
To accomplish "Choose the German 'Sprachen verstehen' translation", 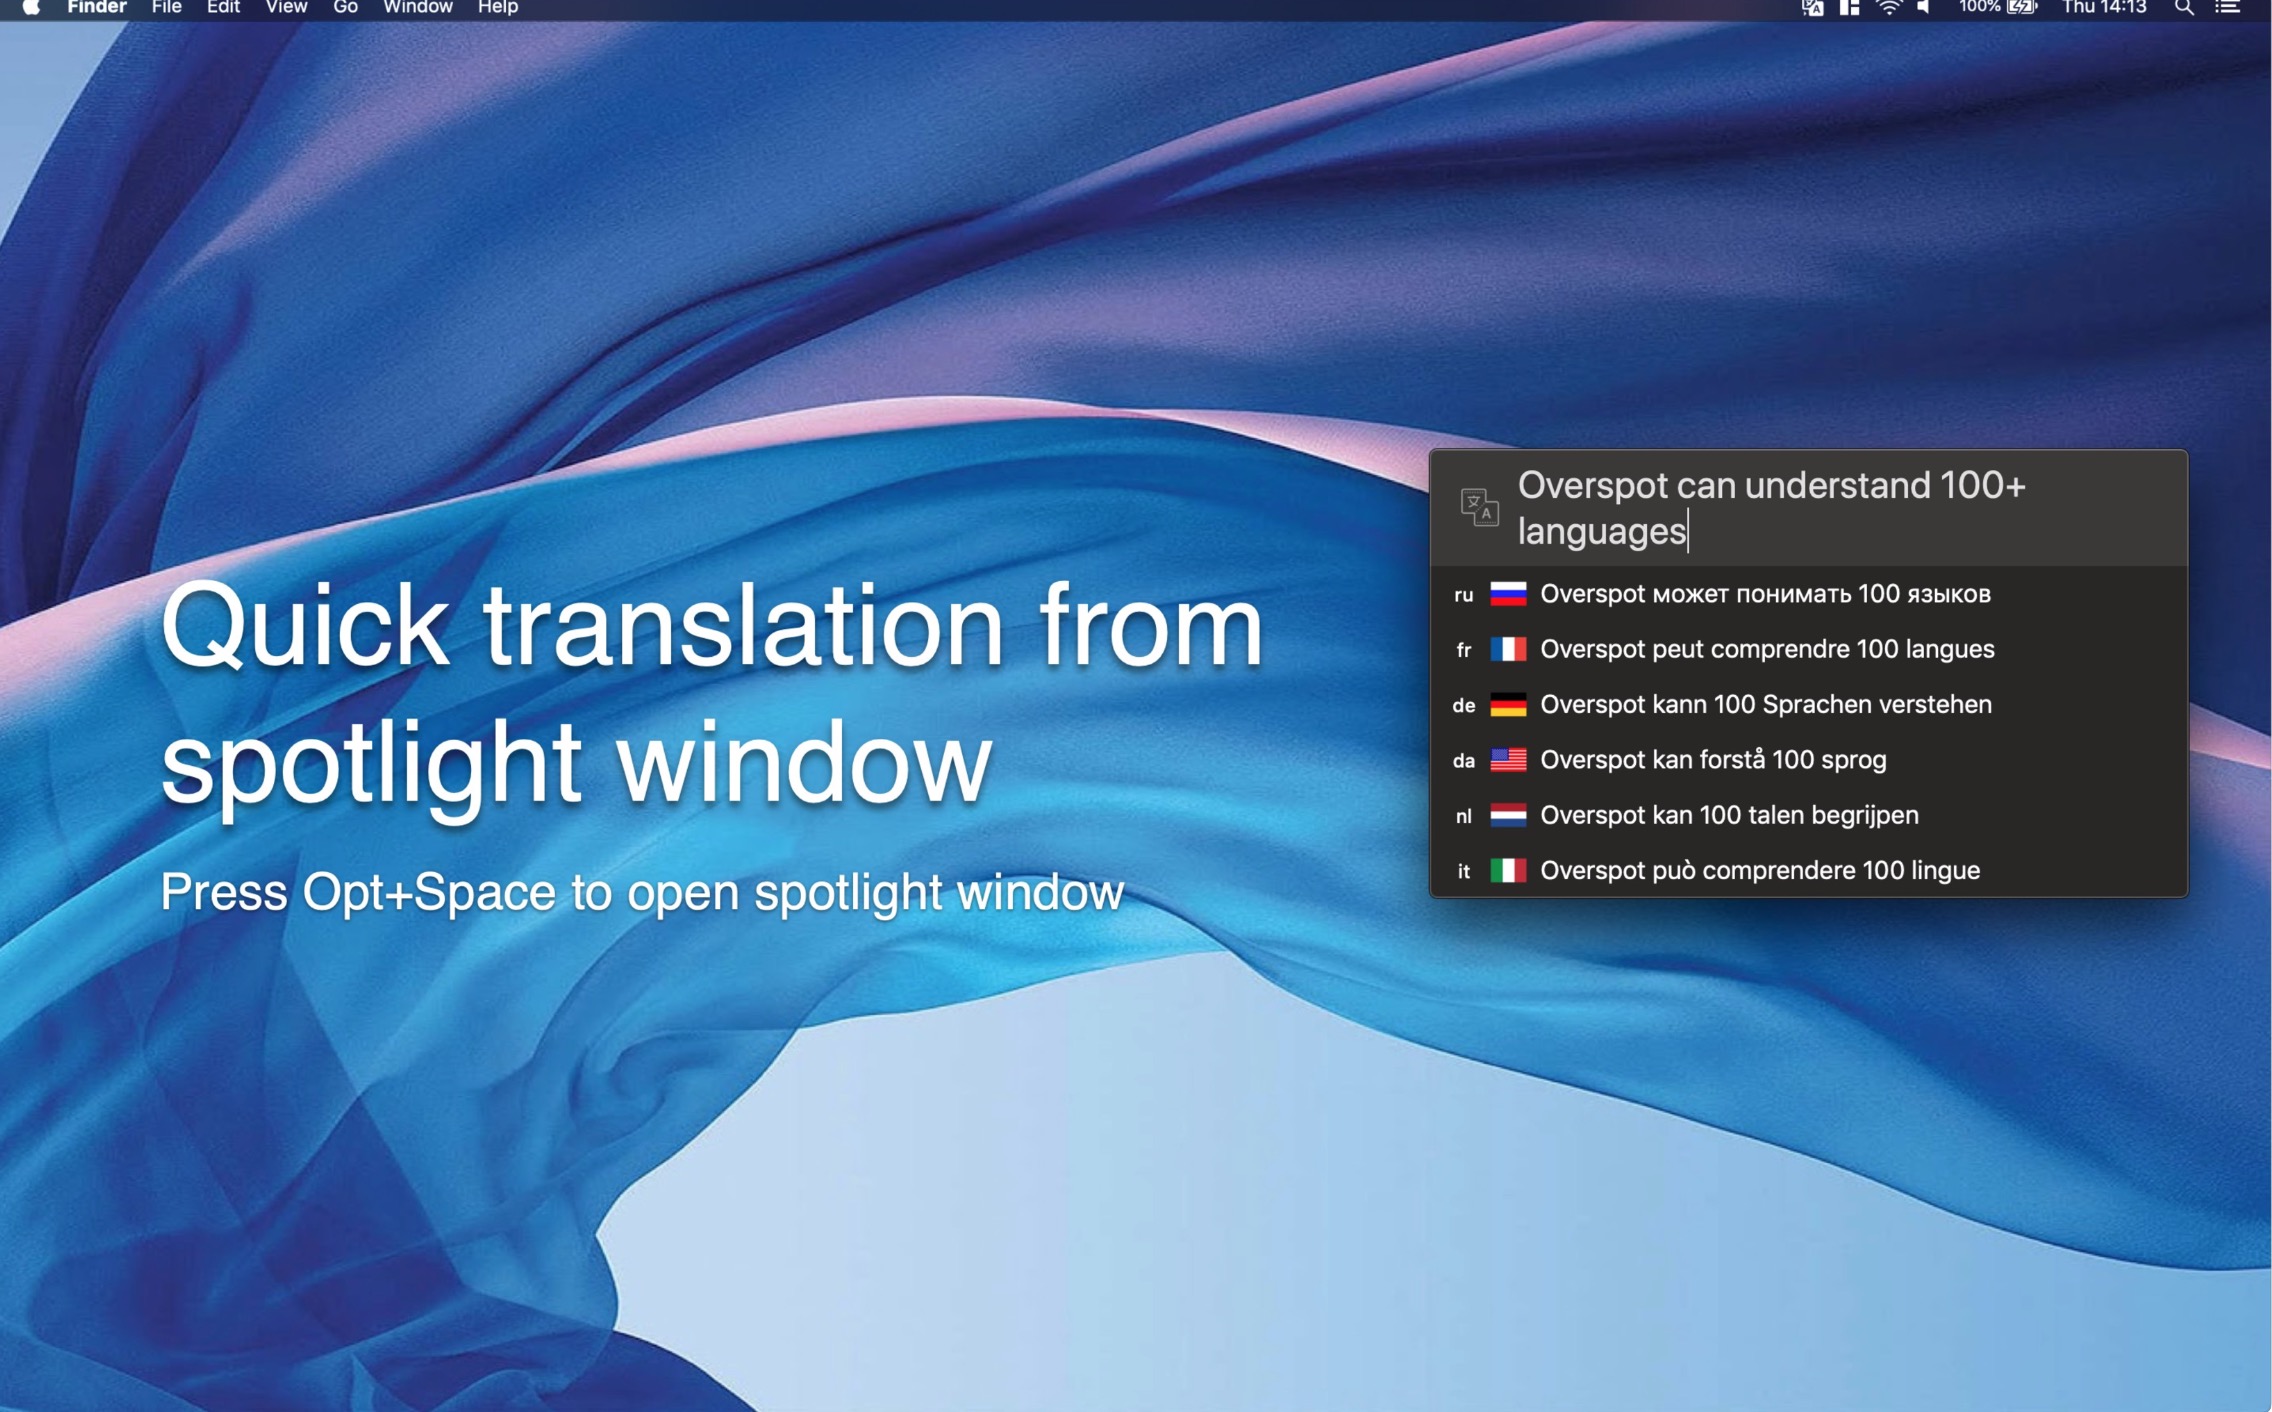I will point(1765,704).
